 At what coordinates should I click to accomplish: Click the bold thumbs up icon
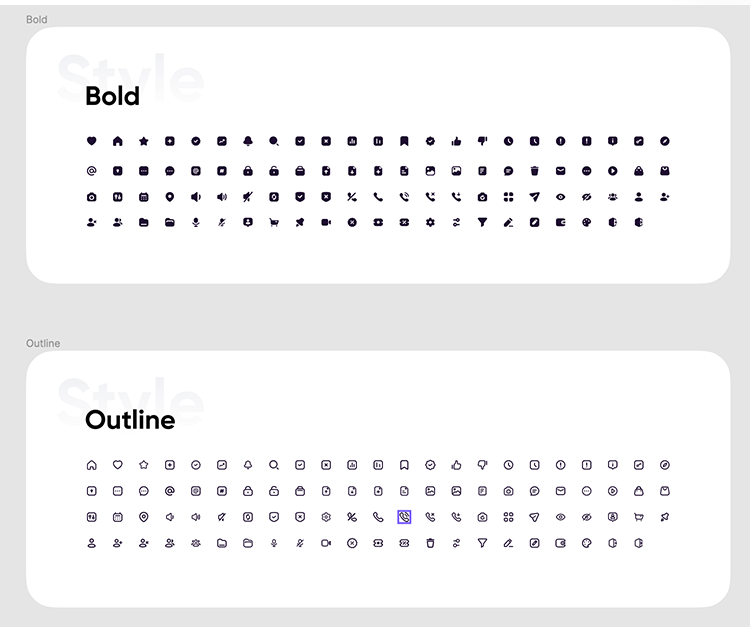[x=456, y=141]
